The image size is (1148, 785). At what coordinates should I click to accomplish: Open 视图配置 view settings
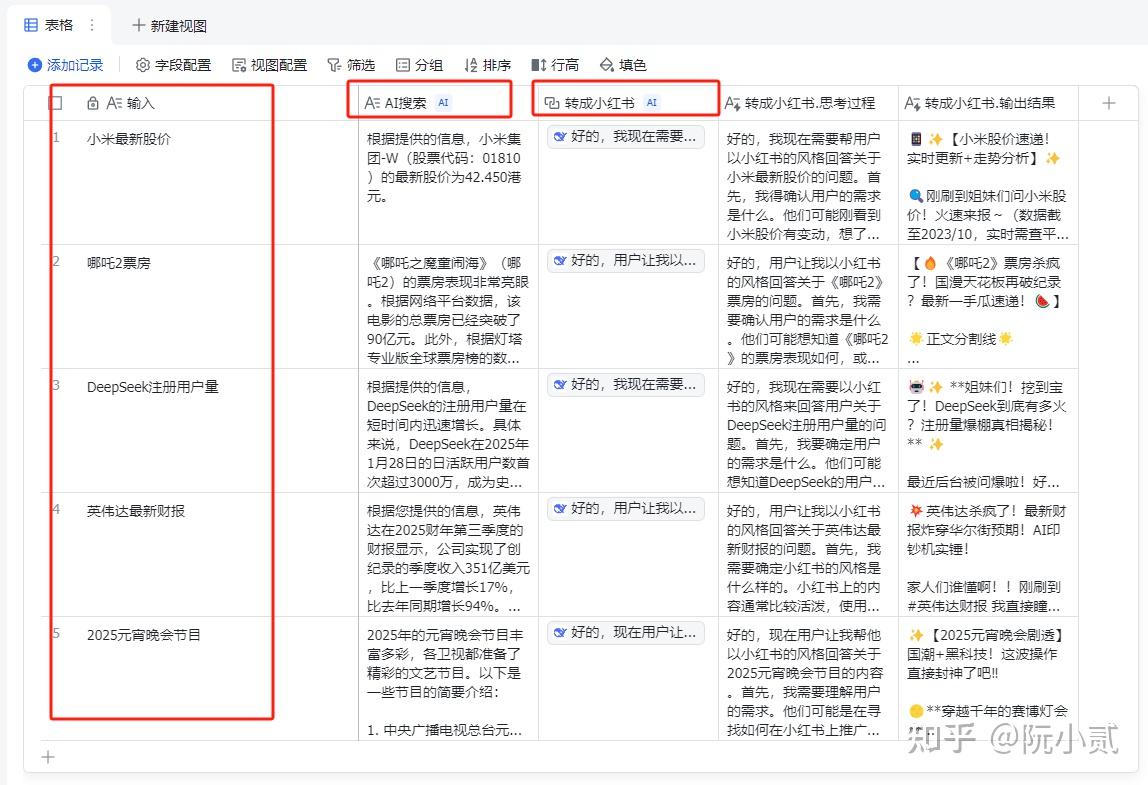(x=269, y=65)
